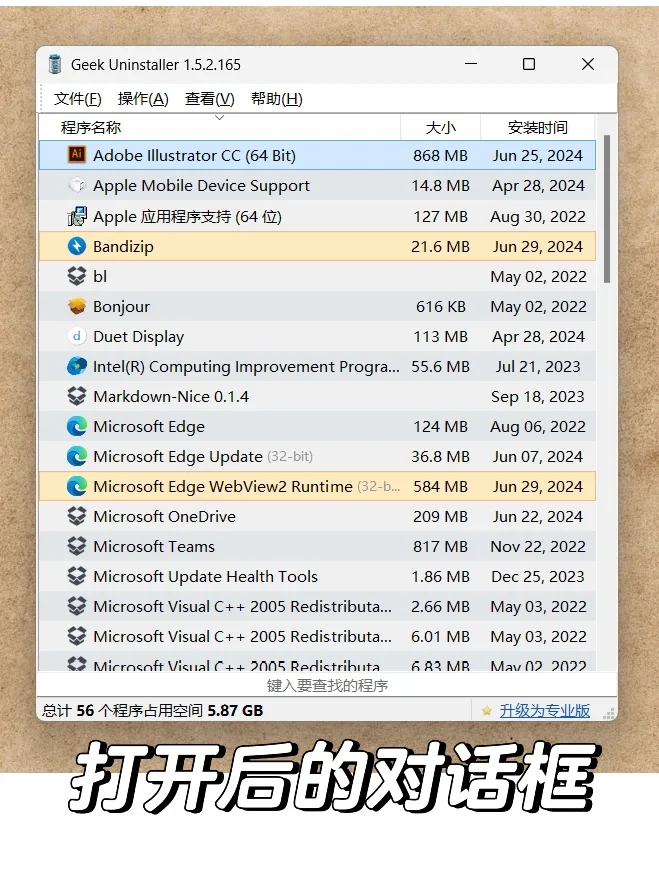Open the 操作(A) menu
Image resolution: width=659 pixels, height=878 pixels.
click(x=143, y=99)
